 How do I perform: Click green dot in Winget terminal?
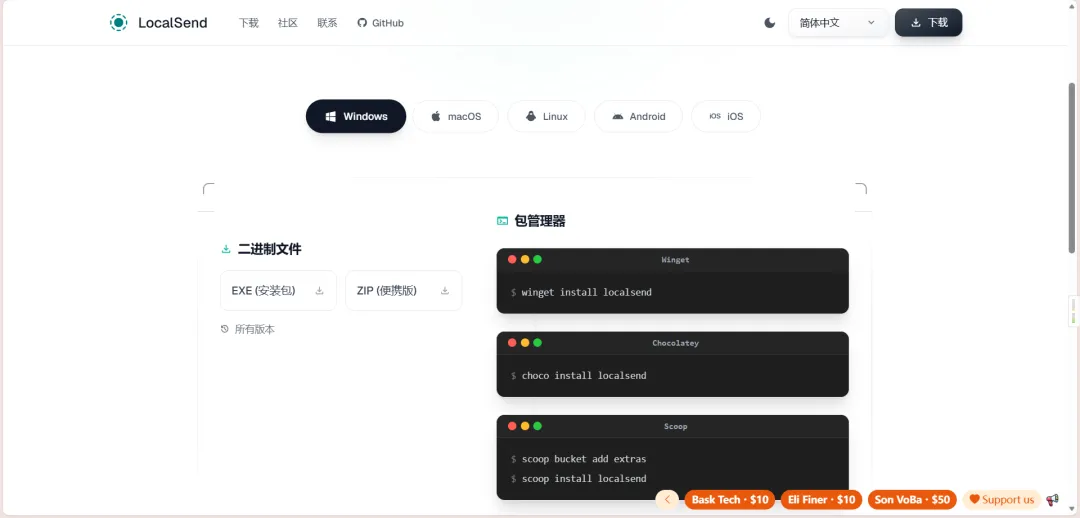[537, 260]
